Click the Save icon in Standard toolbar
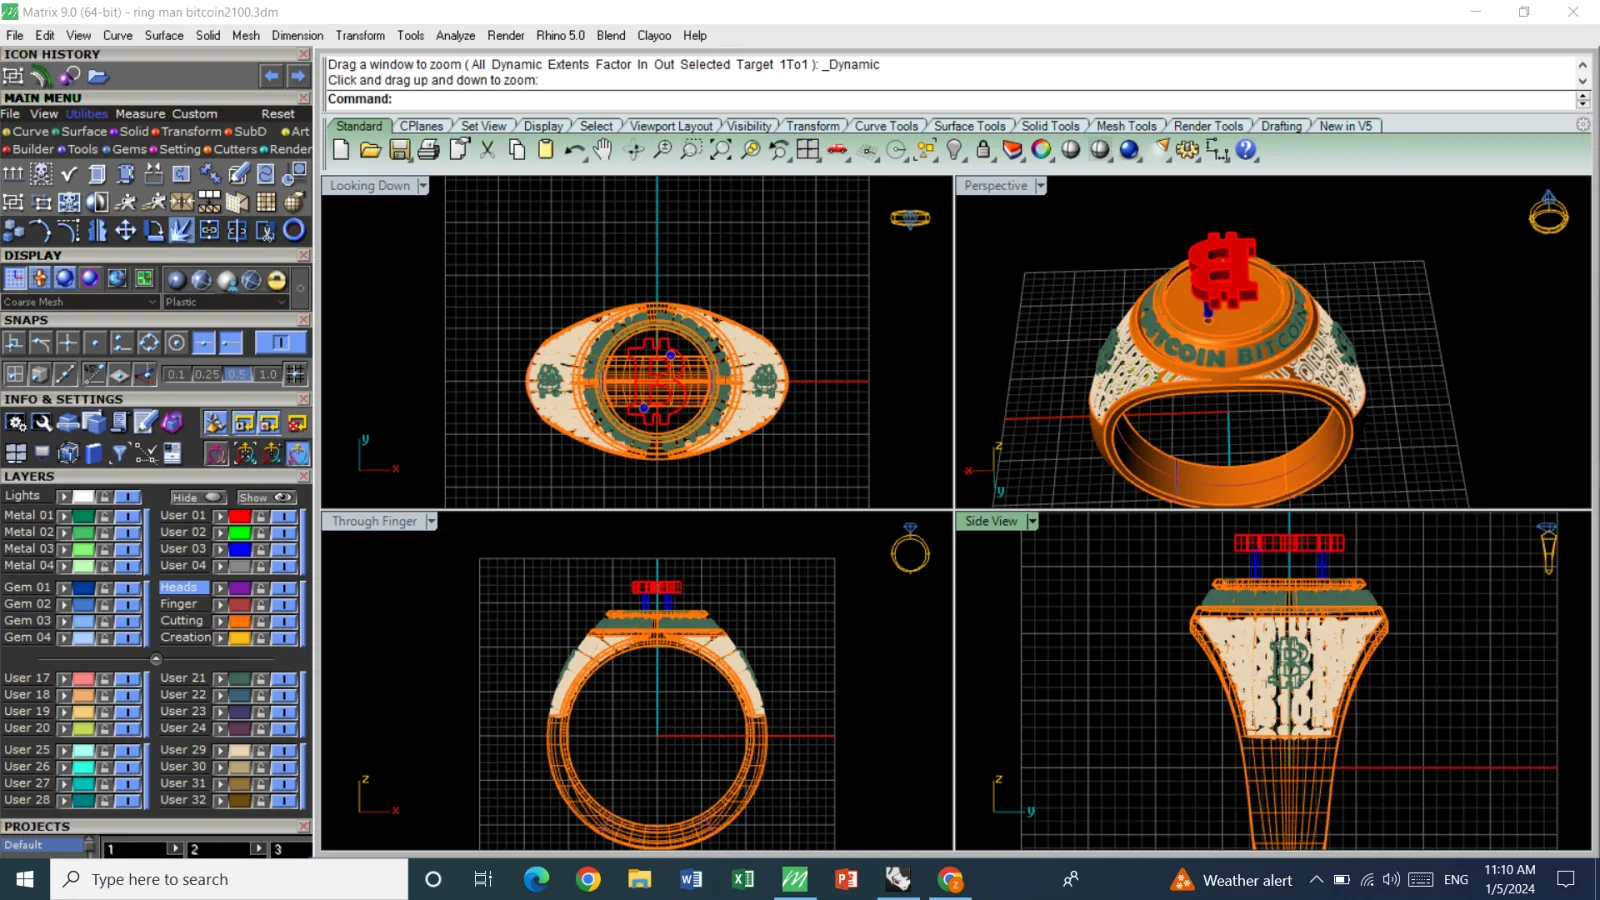Viewport: 1600px width, 900px height. coord(400,150)
